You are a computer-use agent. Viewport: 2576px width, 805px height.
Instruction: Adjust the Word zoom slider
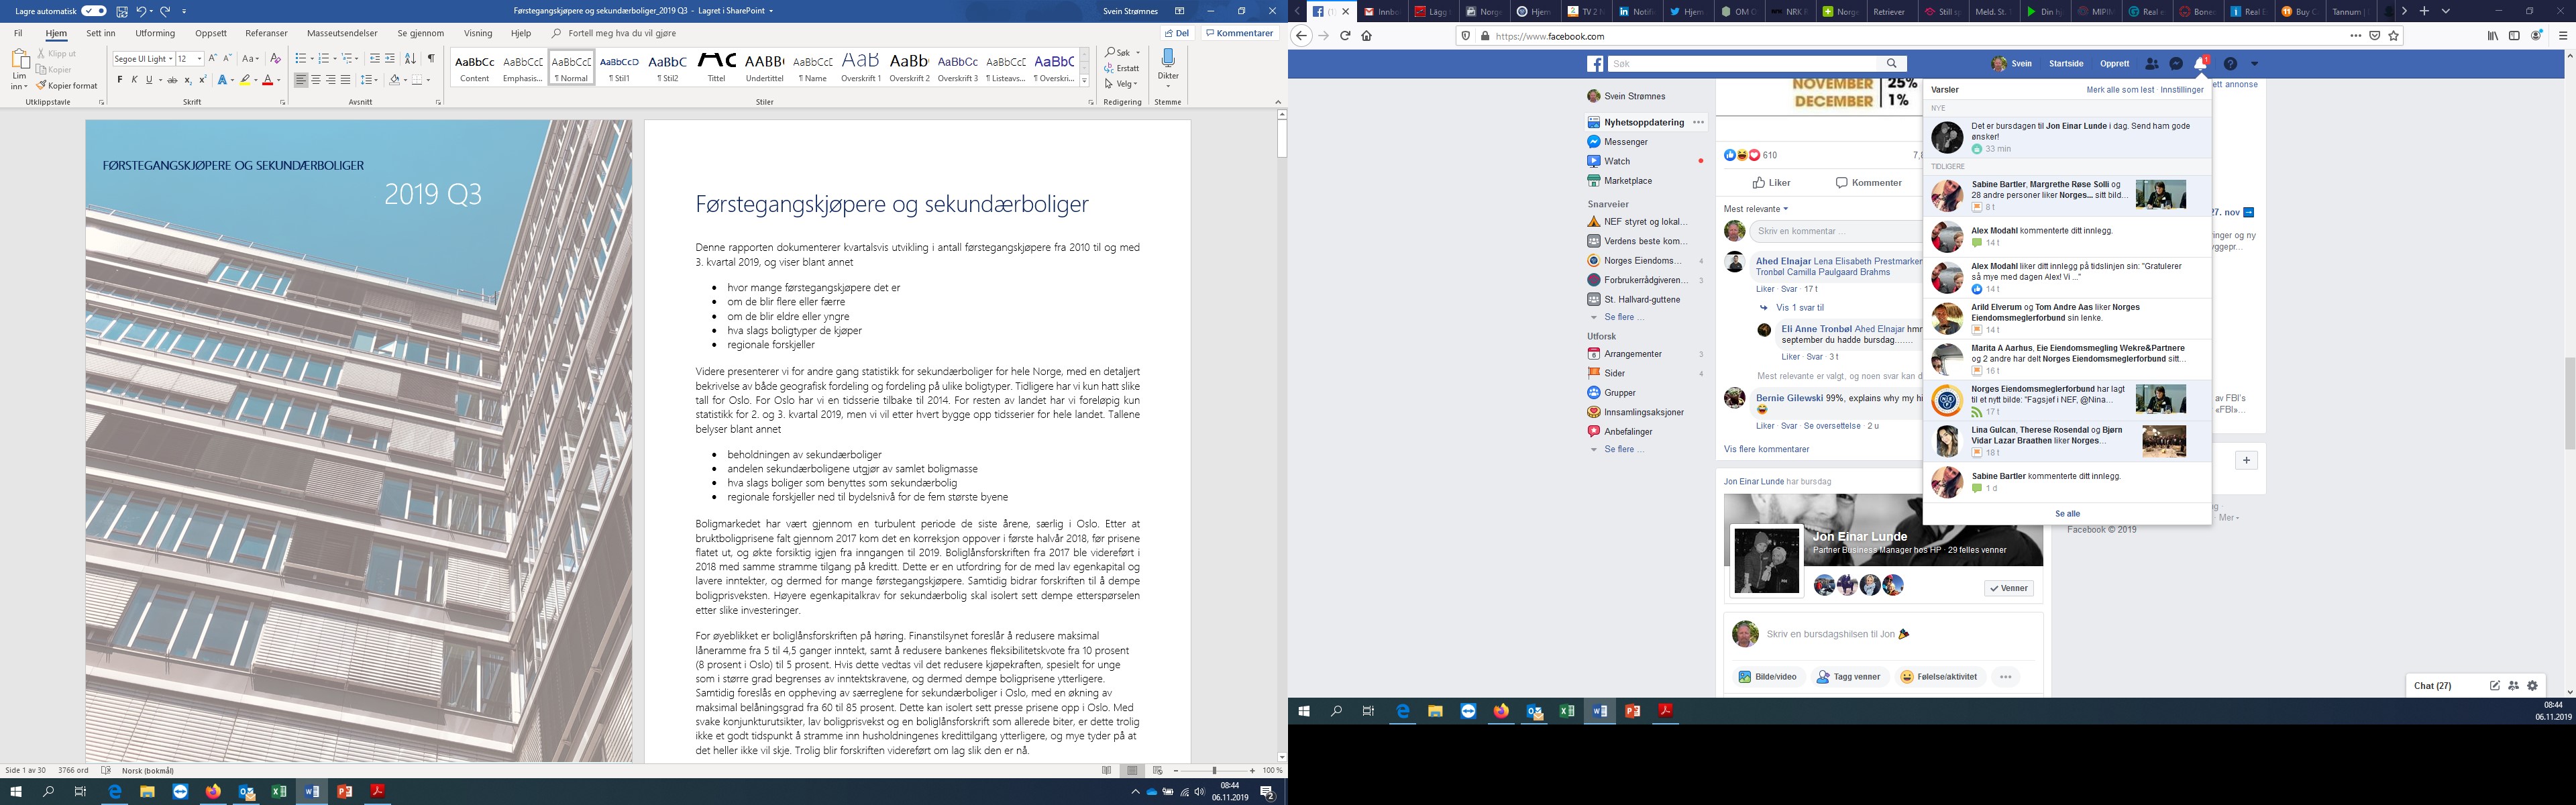[1214, 771]
